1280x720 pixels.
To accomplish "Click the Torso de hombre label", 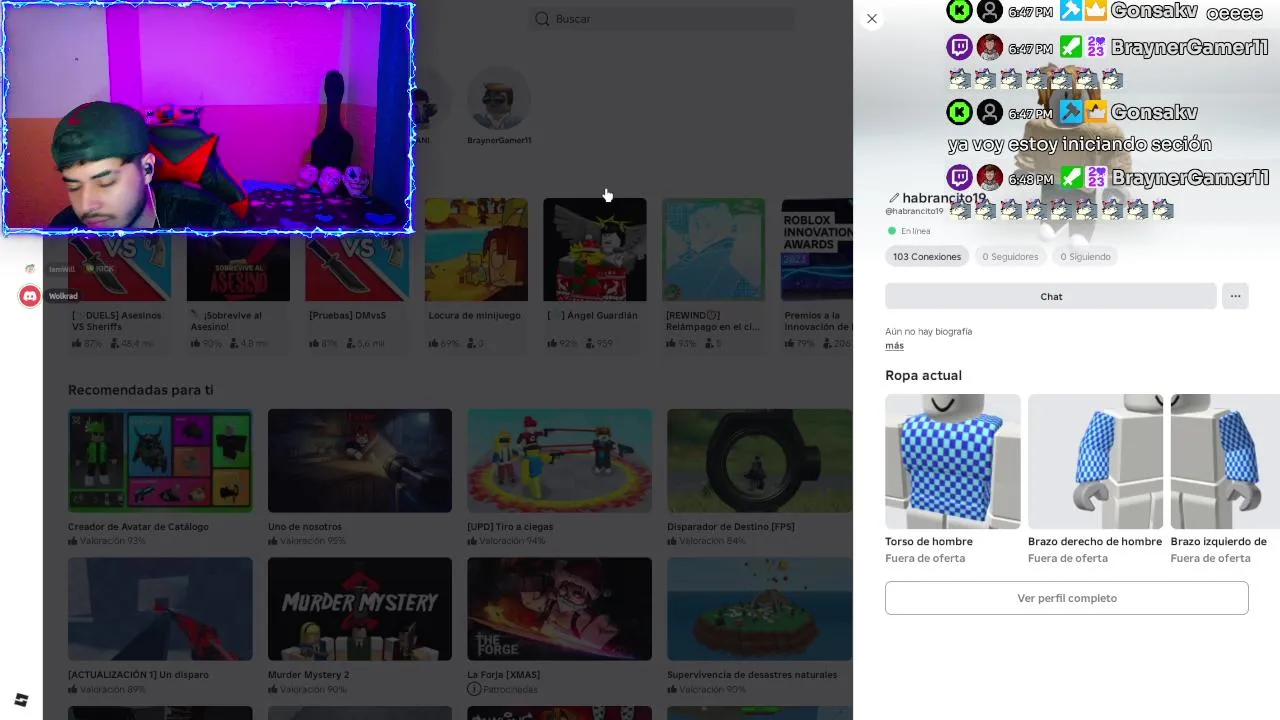I will coord(929,542).
